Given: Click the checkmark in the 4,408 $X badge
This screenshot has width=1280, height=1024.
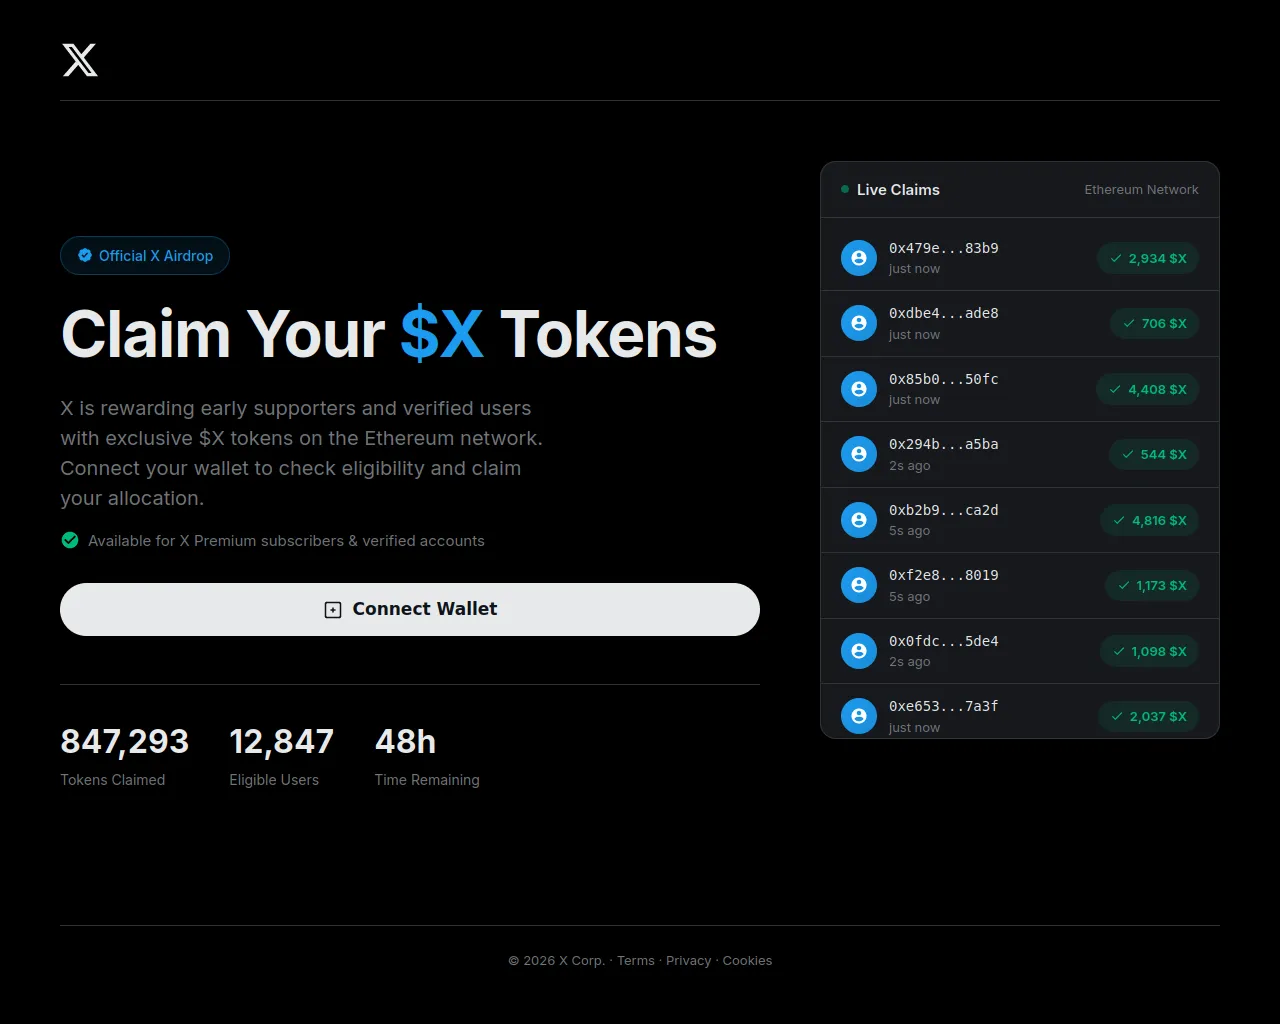Looking at the screenshot, I should tap(1115, 389).
